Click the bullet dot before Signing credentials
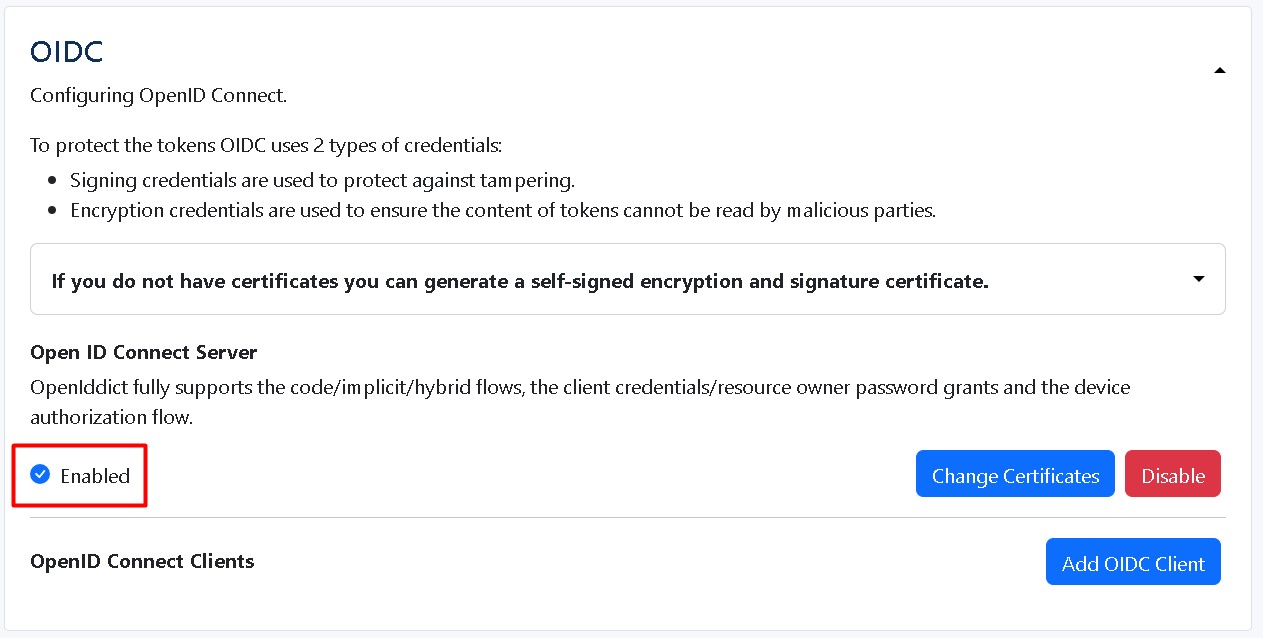Viewport: 1263px width, 638px height. [54, 181]
